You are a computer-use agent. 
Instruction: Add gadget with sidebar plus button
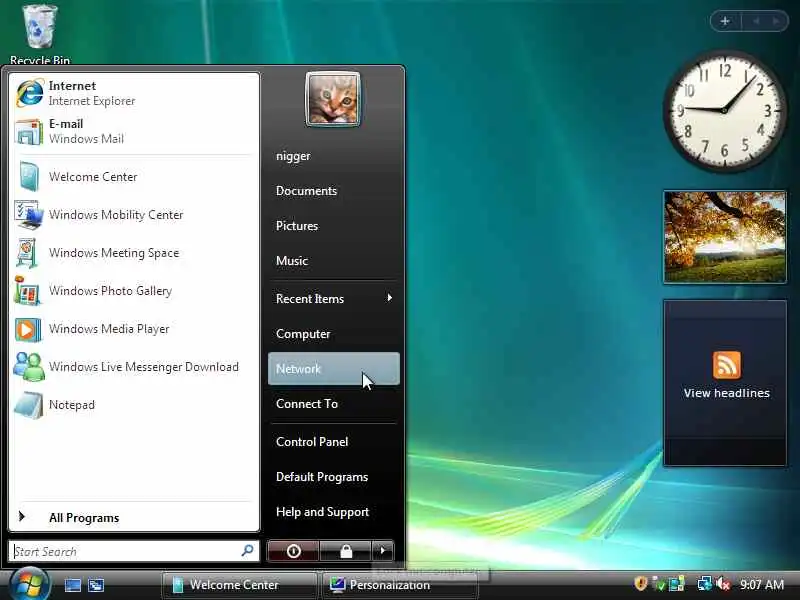tap(725, 21)
